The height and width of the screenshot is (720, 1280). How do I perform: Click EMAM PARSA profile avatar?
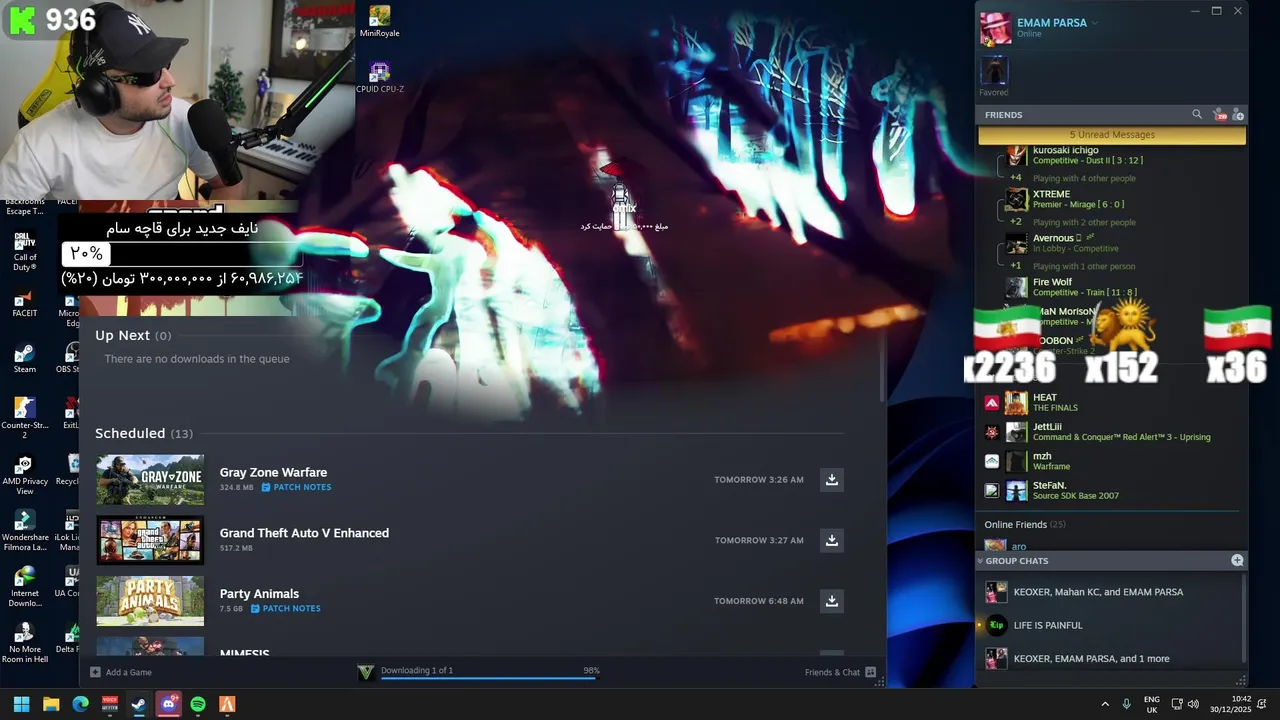995,29
